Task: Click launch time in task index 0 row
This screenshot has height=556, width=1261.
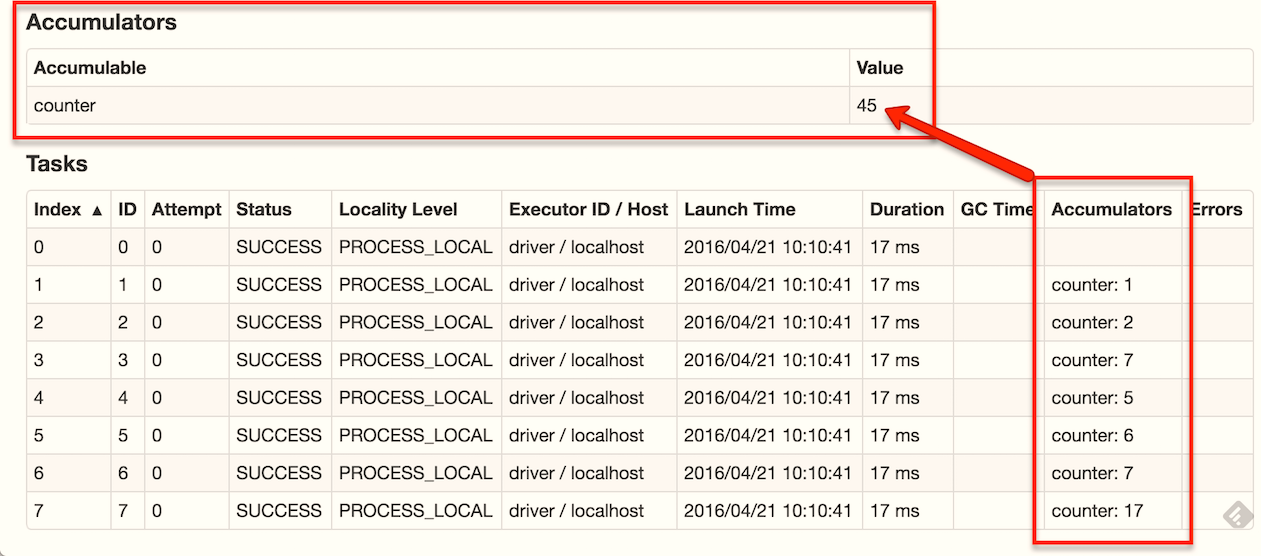Action: pyautogui.click(x=768, y=247)
